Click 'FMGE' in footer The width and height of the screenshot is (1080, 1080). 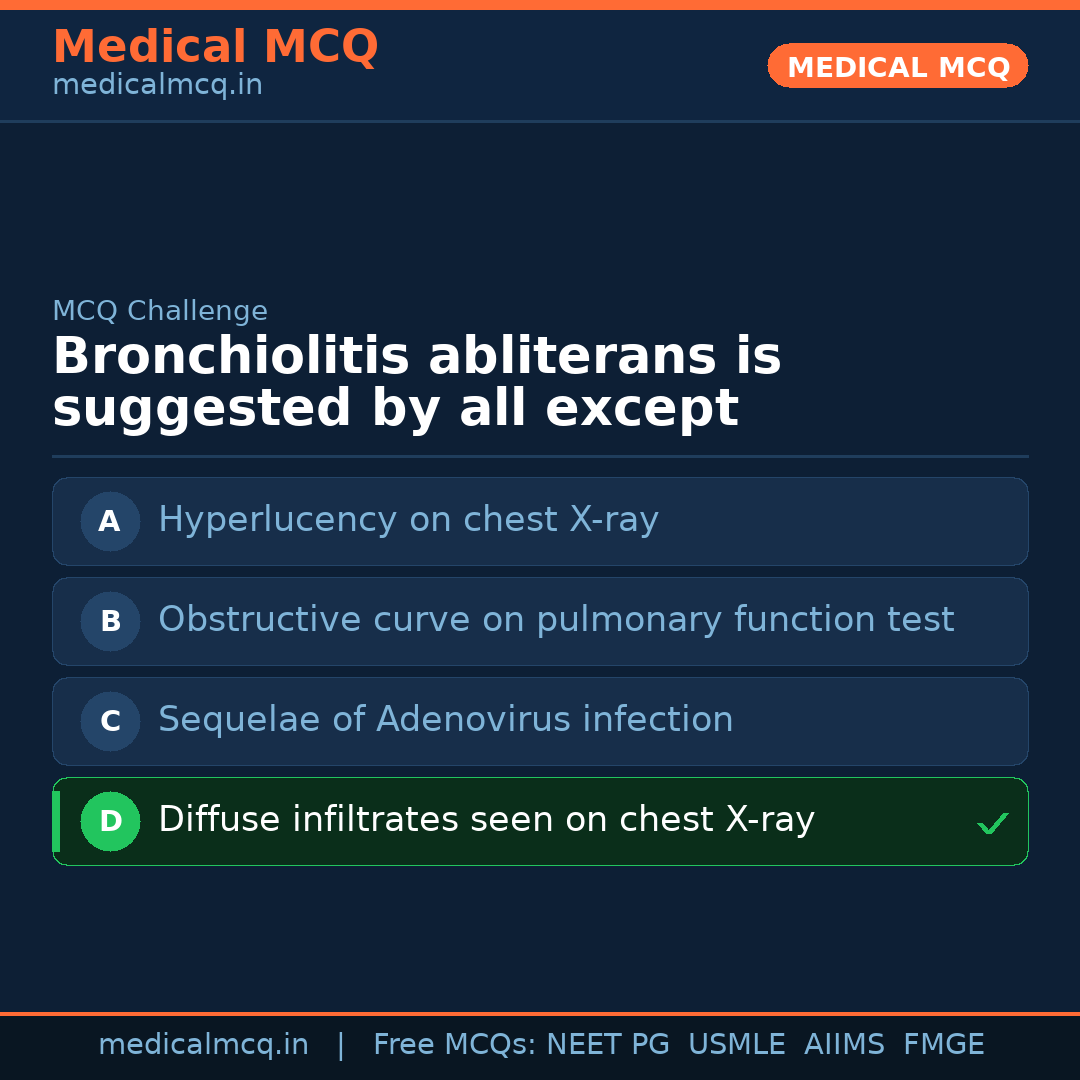(943, 1045)
